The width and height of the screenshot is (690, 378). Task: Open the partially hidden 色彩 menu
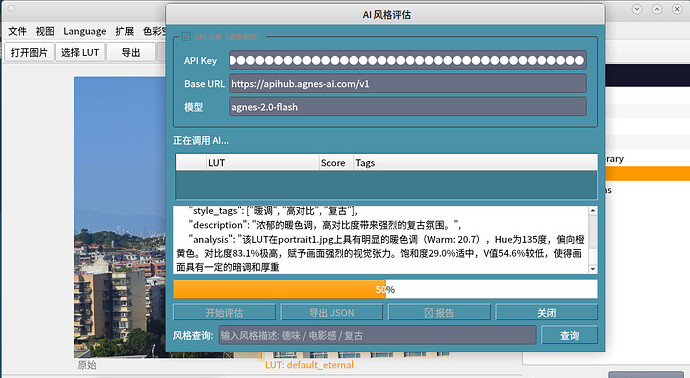pos(154,31)
